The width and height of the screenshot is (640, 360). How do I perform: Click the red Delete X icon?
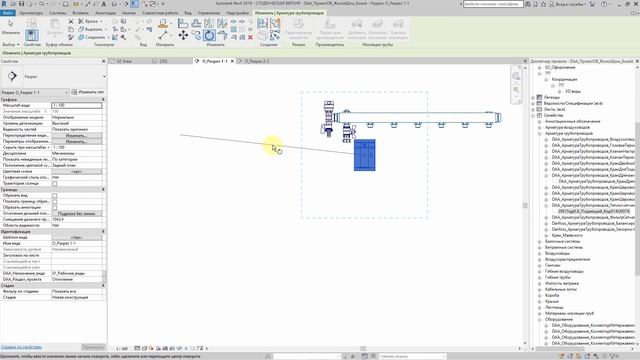(x=250, y=37)
